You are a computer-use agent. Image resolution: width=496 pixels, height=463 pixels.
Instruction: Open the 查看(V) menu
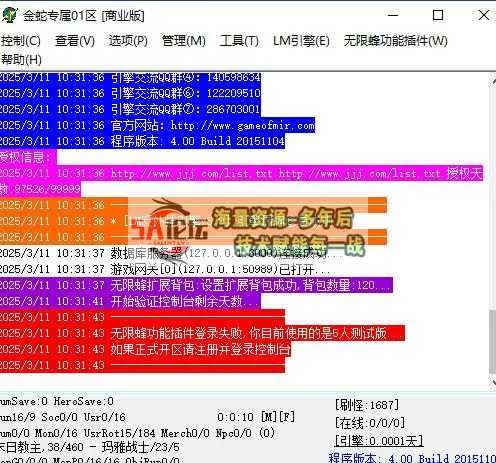(x=75, y=41)
